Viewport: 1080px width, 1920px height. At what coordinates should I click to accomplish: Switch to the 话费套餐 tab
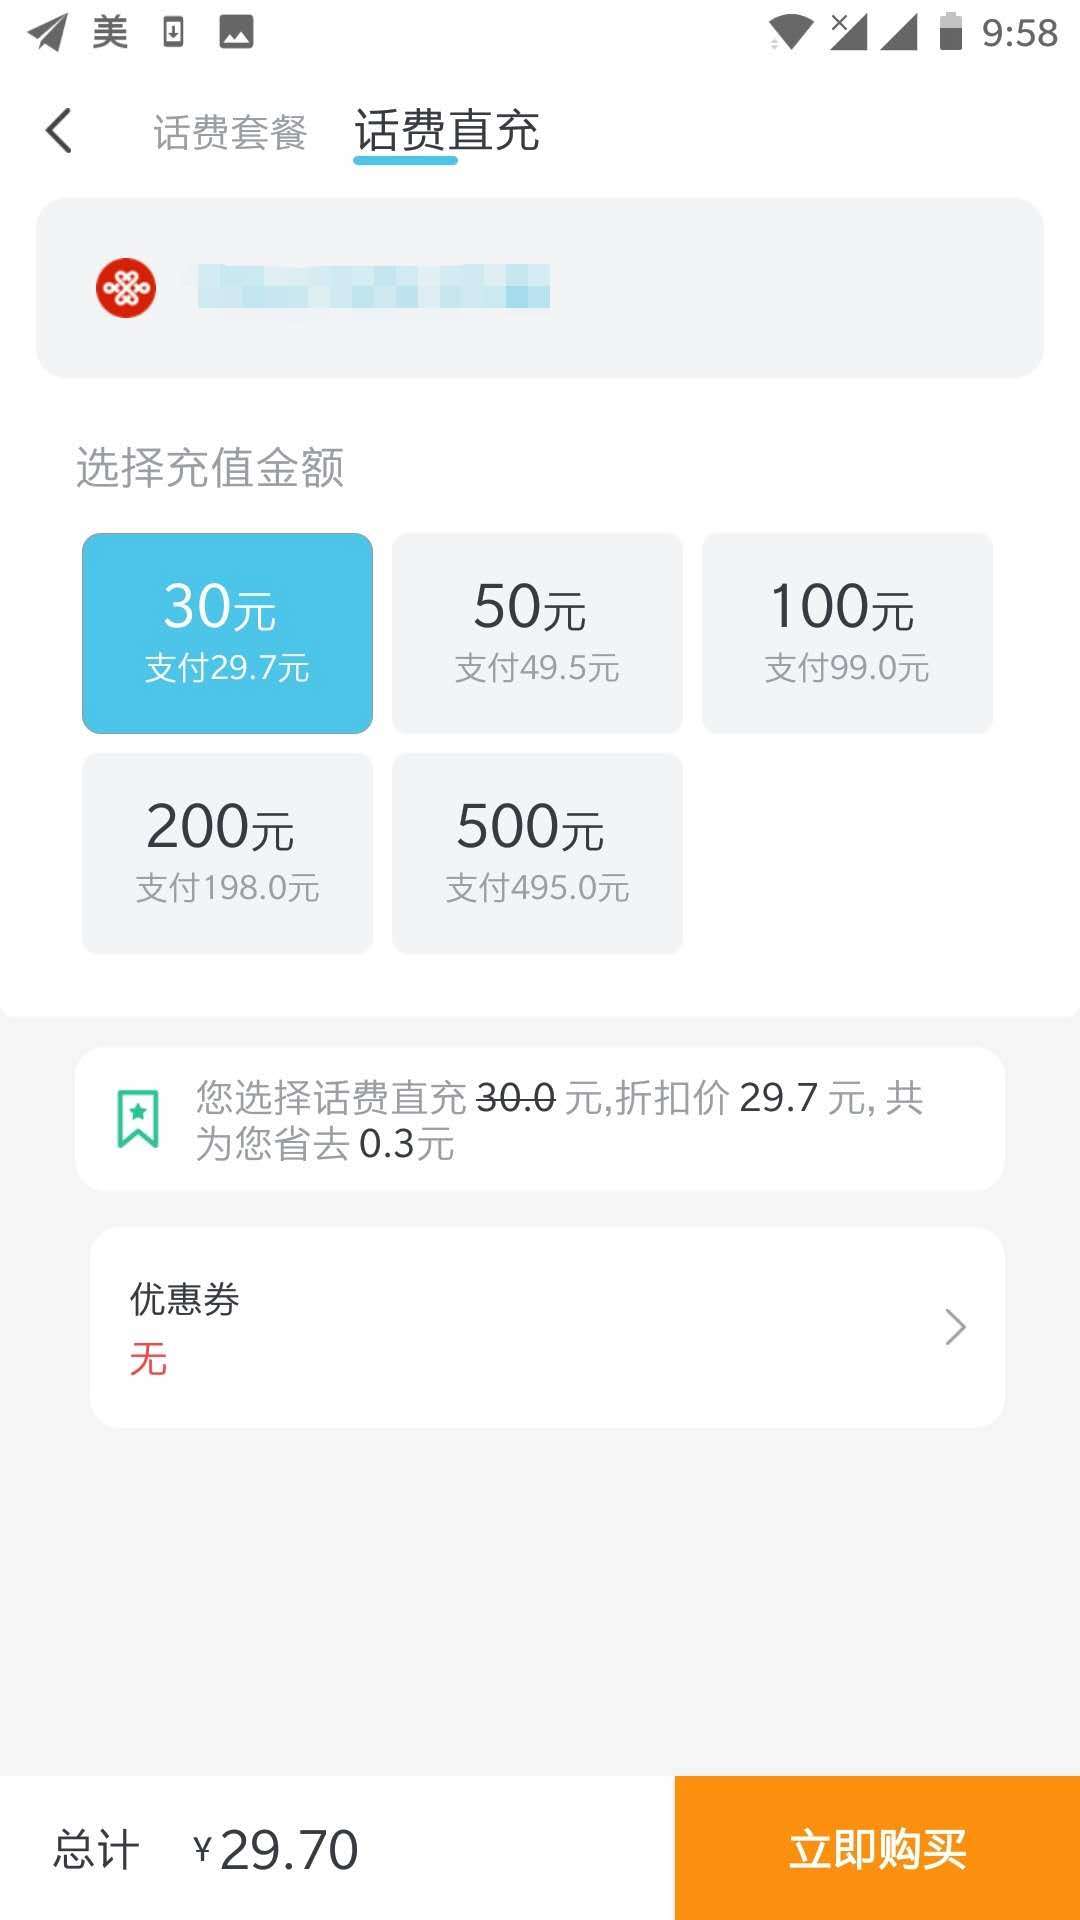pyautogui.click(x=230, y=132)
